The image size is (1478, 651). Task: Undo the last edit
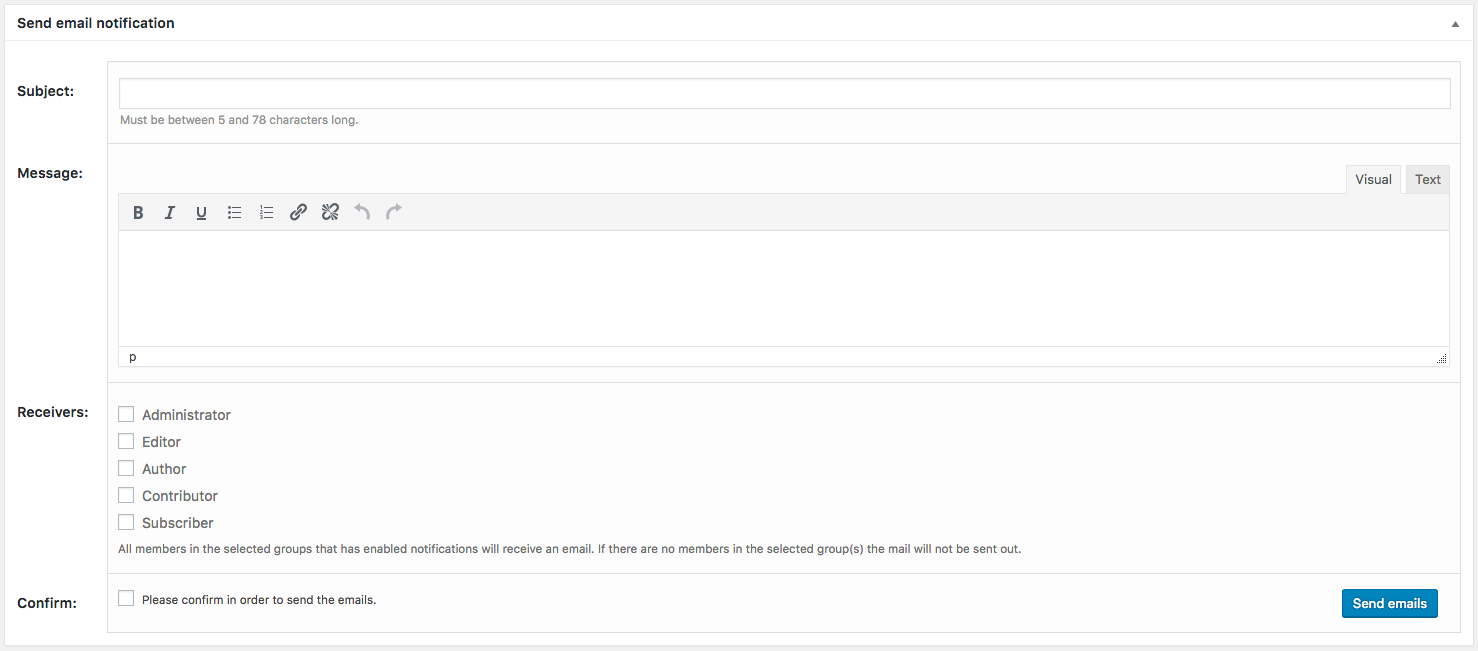tap(362, 212)
